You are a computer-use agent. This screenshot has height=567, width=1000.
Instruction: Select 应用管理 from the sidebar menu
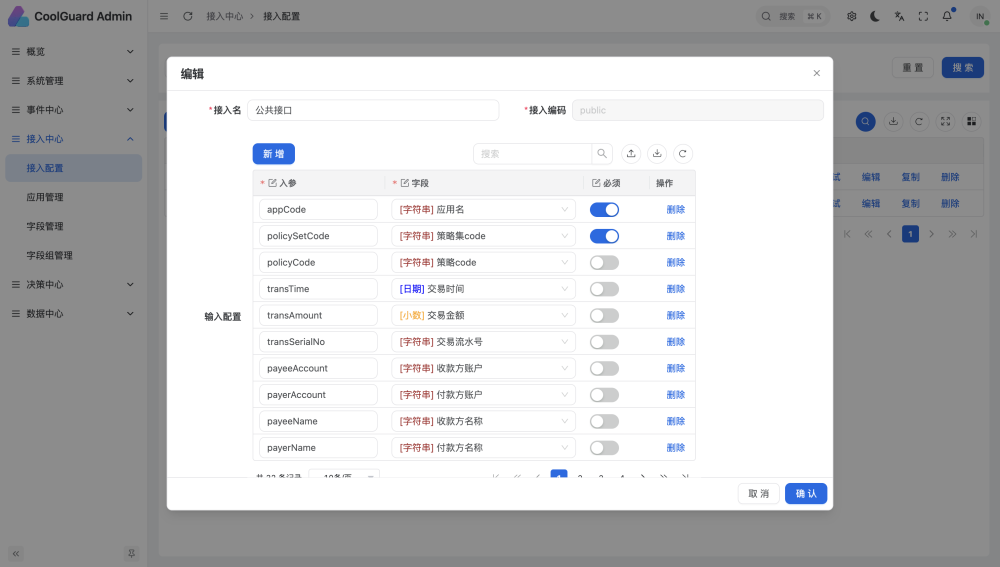[45, 197]
